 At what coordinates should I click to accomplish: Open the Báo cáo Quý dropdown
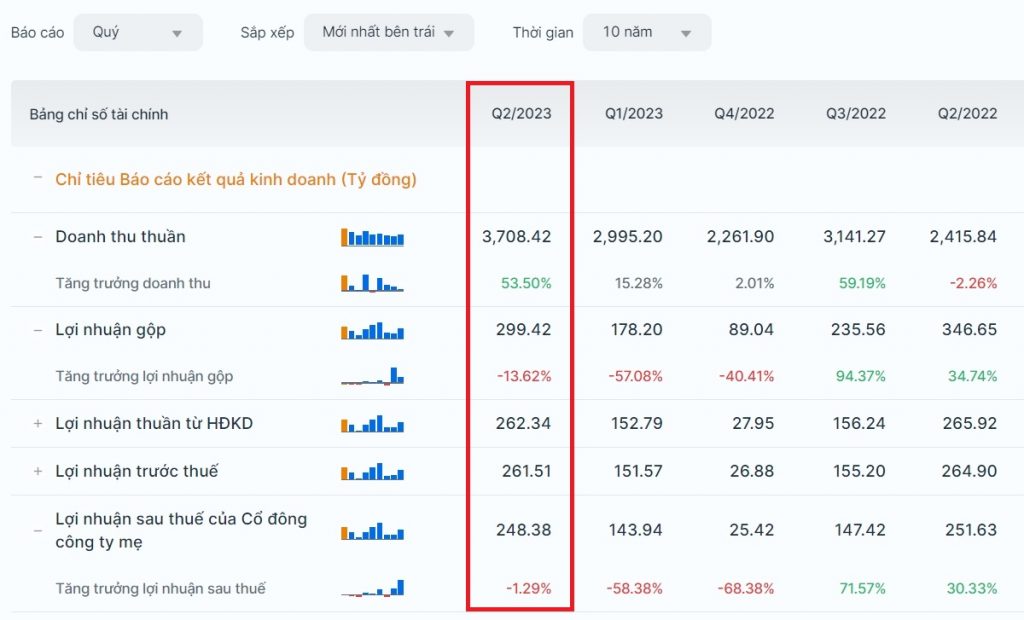[x=138, y=33]
